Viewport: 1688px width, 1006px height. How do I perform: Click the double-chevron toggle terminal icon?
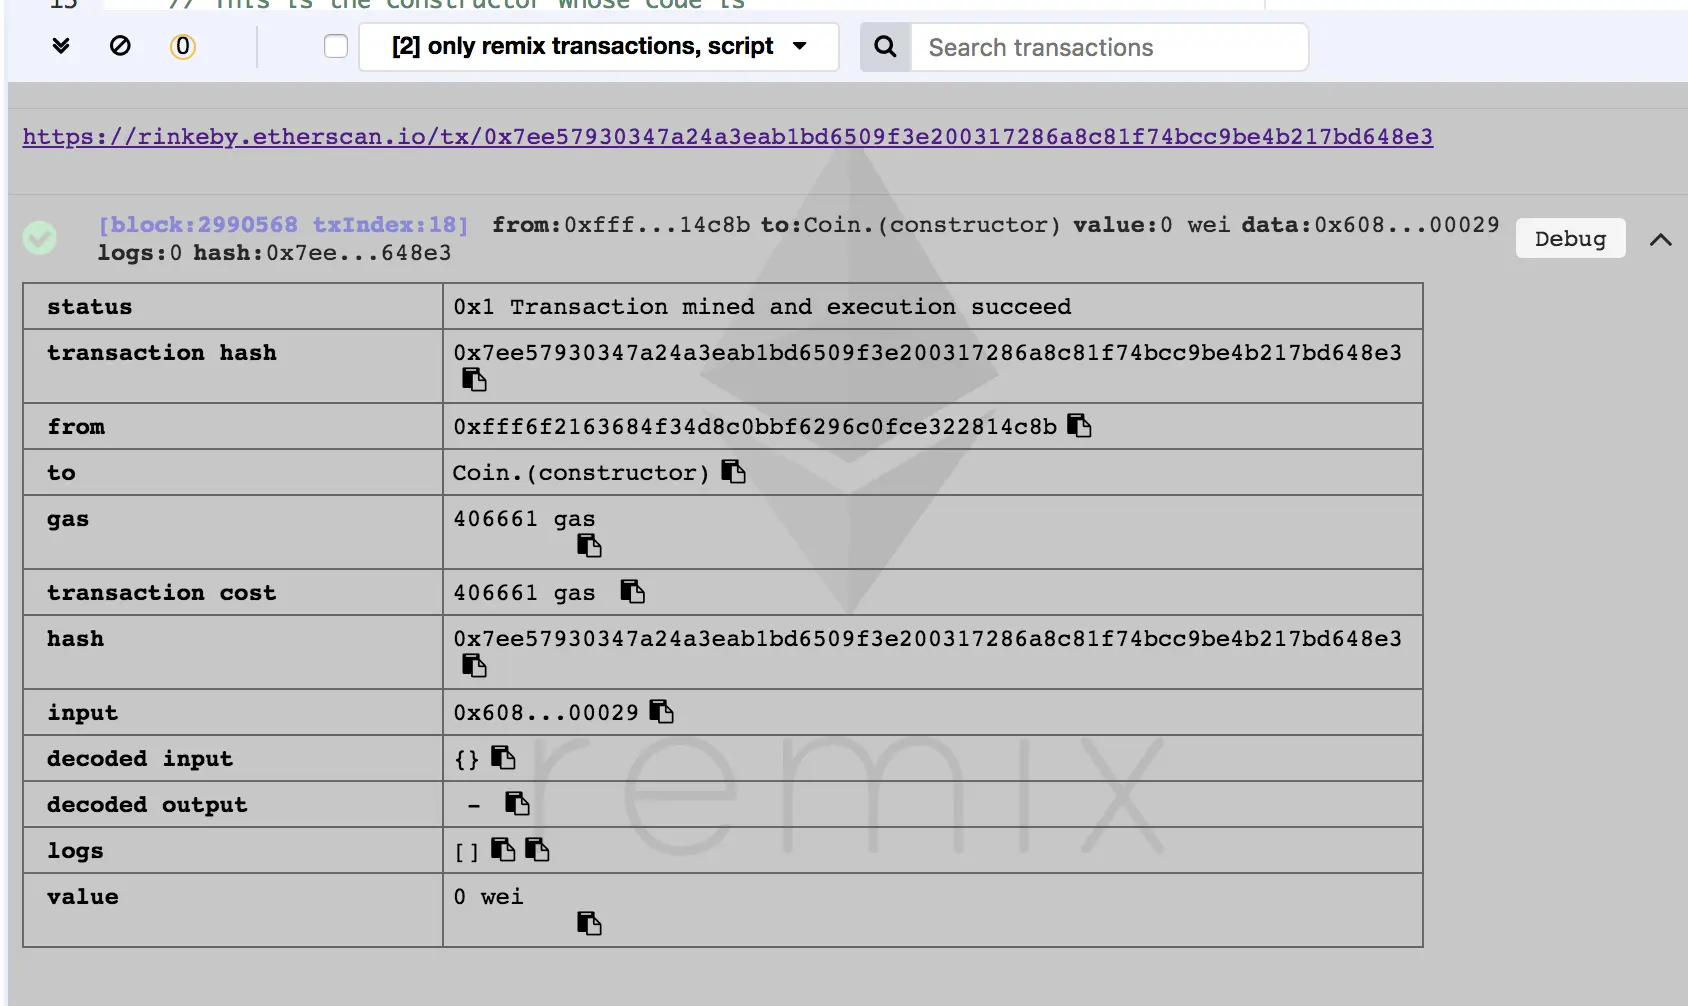point(61,46)
